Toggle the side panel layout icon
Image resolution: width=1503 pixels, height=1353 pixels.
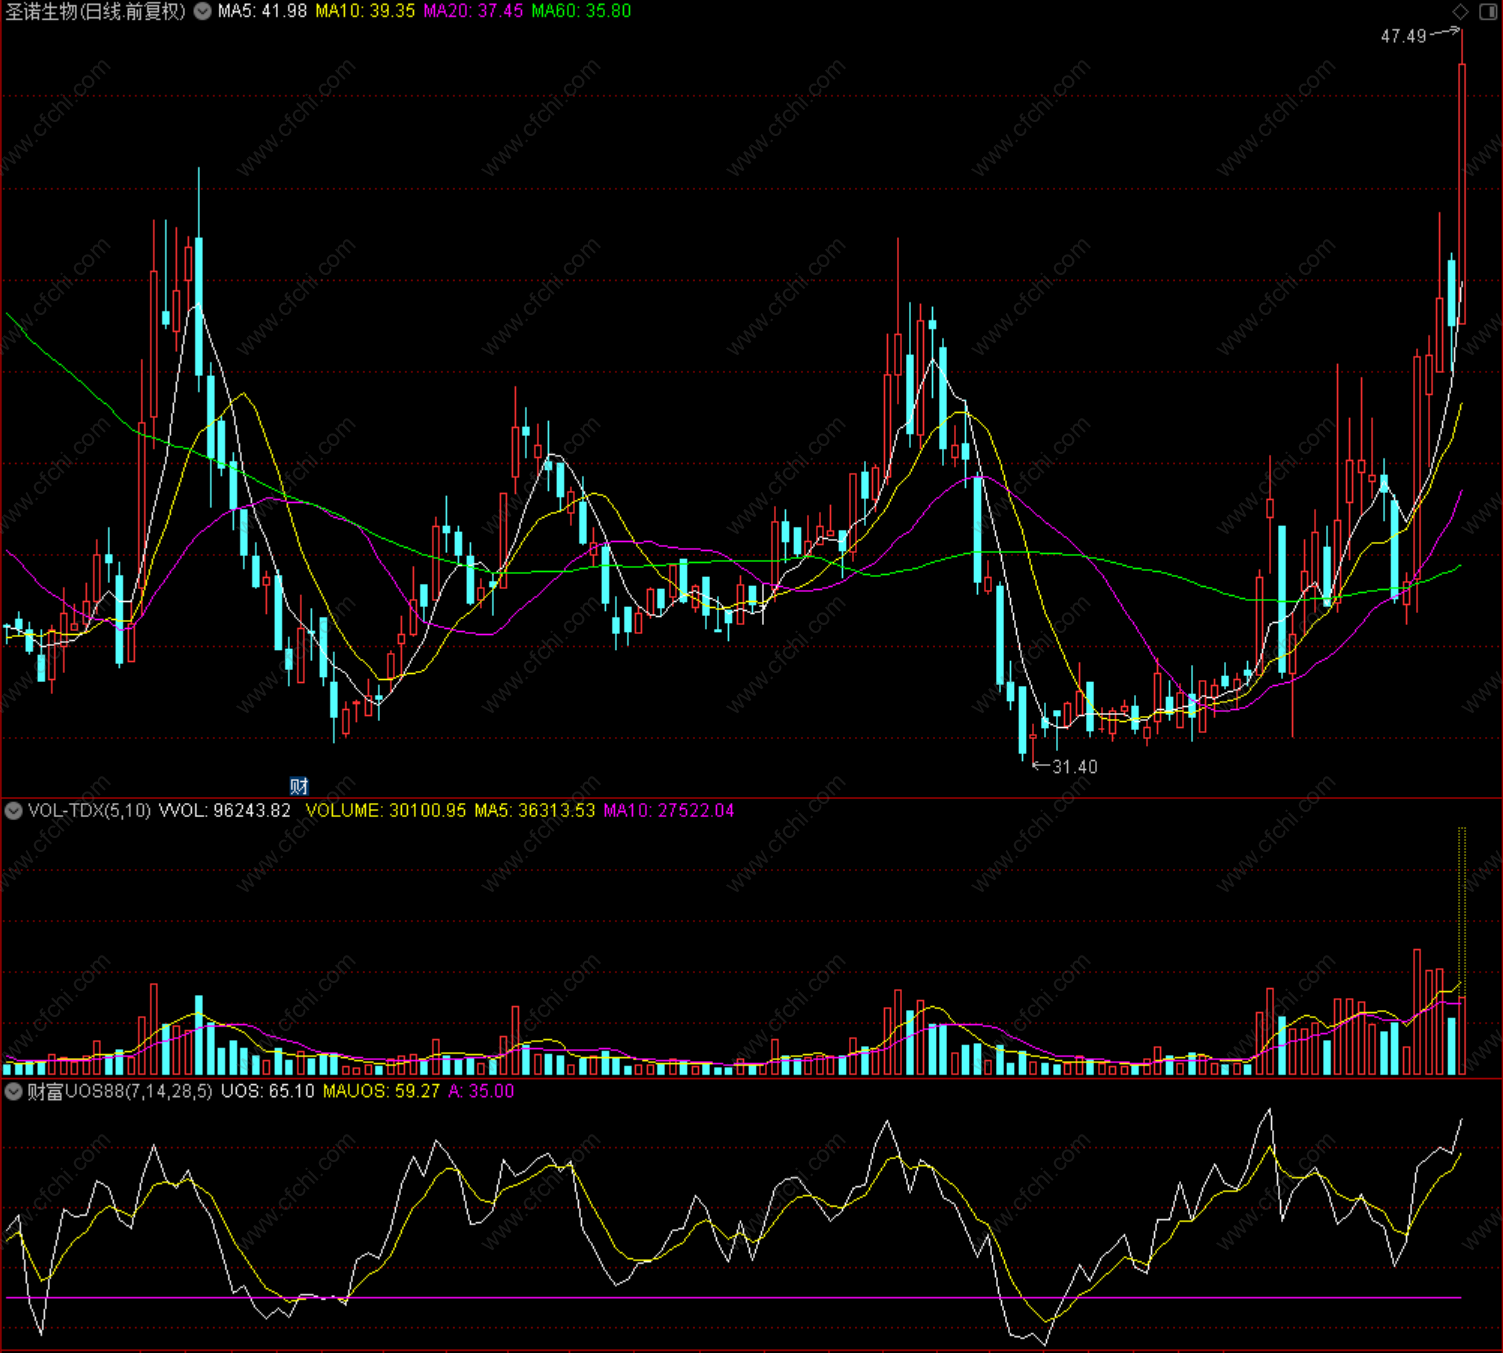pos(1487,11)
